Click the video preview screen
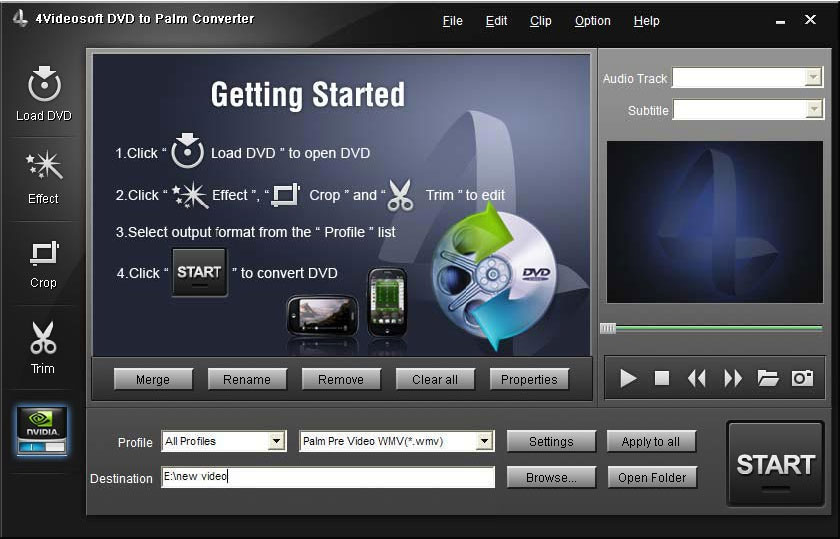Screen dimensions: 840x539 point(715,222)
